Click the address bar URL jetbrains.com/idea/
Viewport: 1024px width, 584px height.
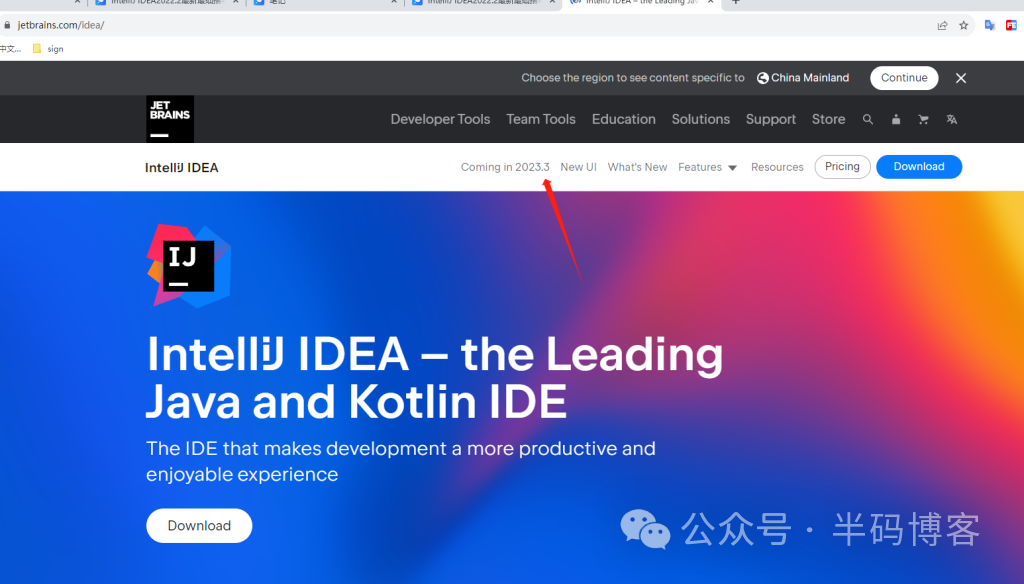click(61, 25)
